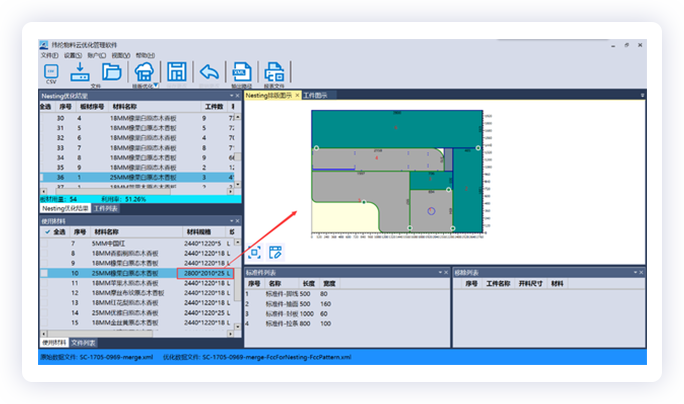Check the box for material row 15
Viewport: 684px width, 404px height.
coord(44,323)
